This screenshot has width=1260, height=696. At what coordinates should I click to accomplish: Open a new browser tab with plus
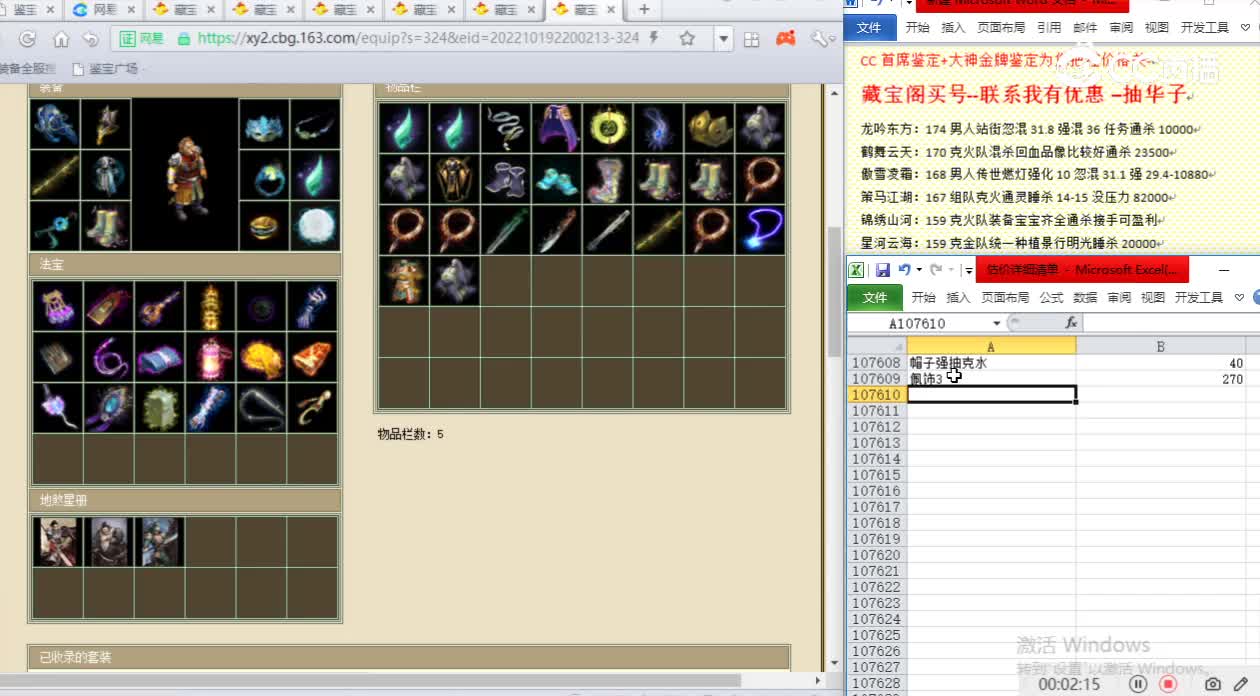tap(644, 9)
